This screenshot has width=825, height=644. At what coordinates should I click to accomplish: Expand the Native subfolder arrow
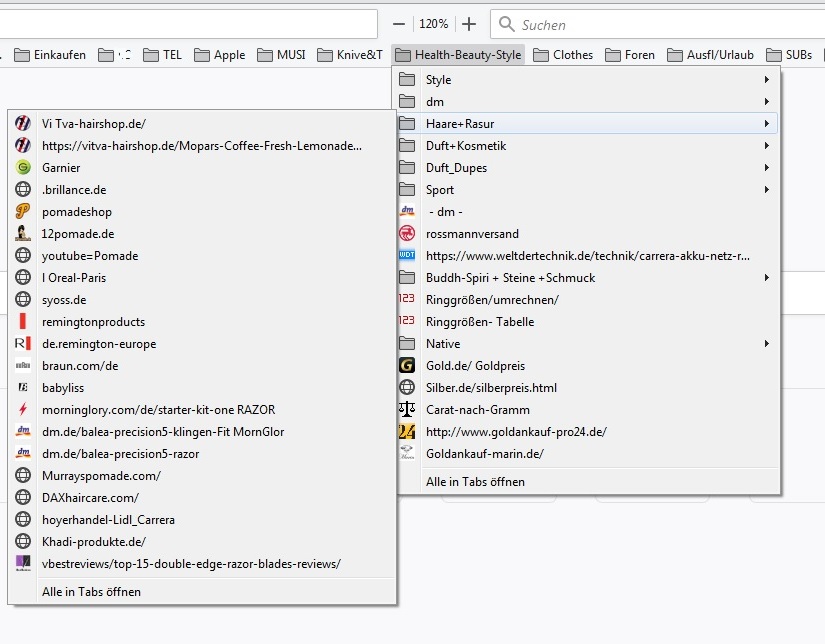(x=767, y=344)
